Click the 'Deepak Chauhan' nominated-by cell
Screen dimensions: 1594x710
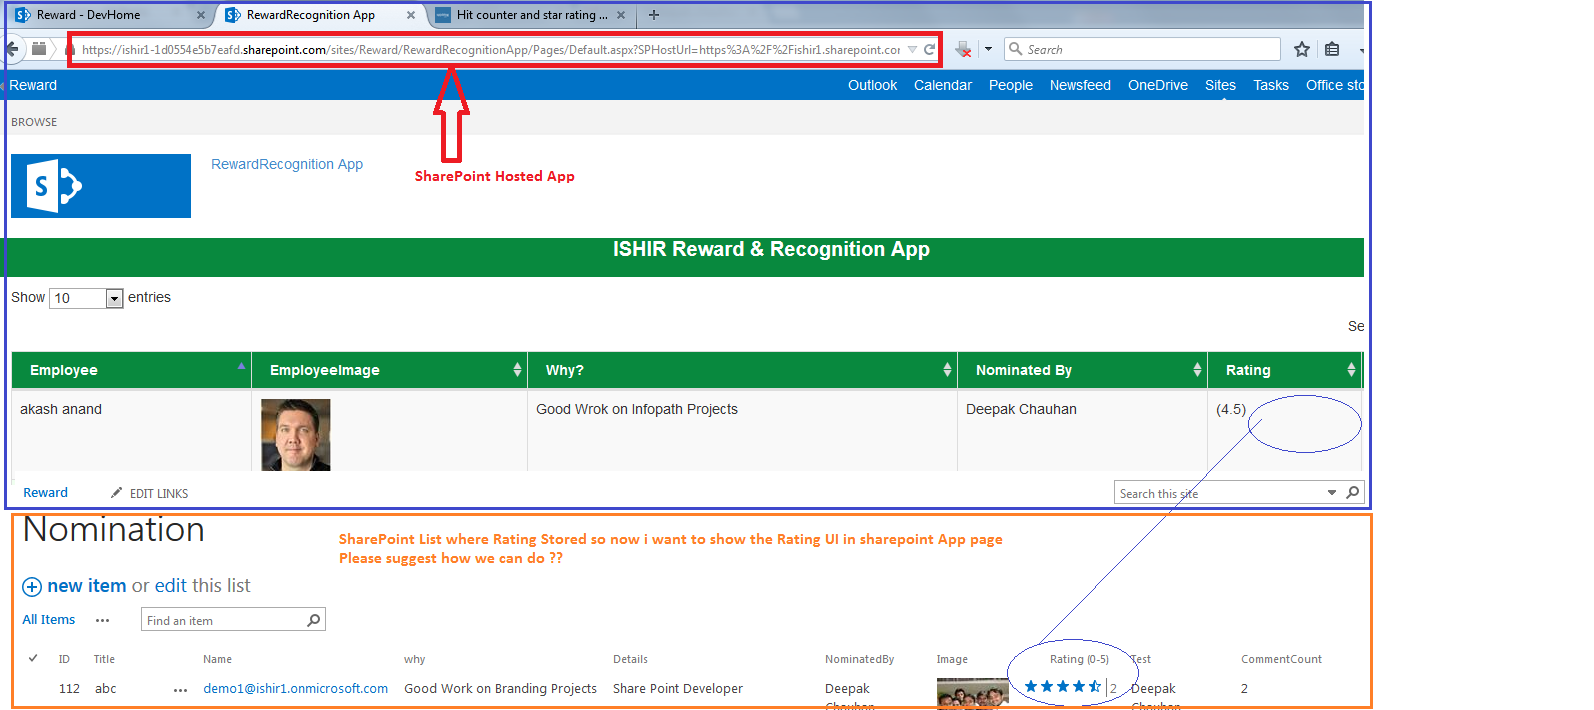click(1021, 409)
